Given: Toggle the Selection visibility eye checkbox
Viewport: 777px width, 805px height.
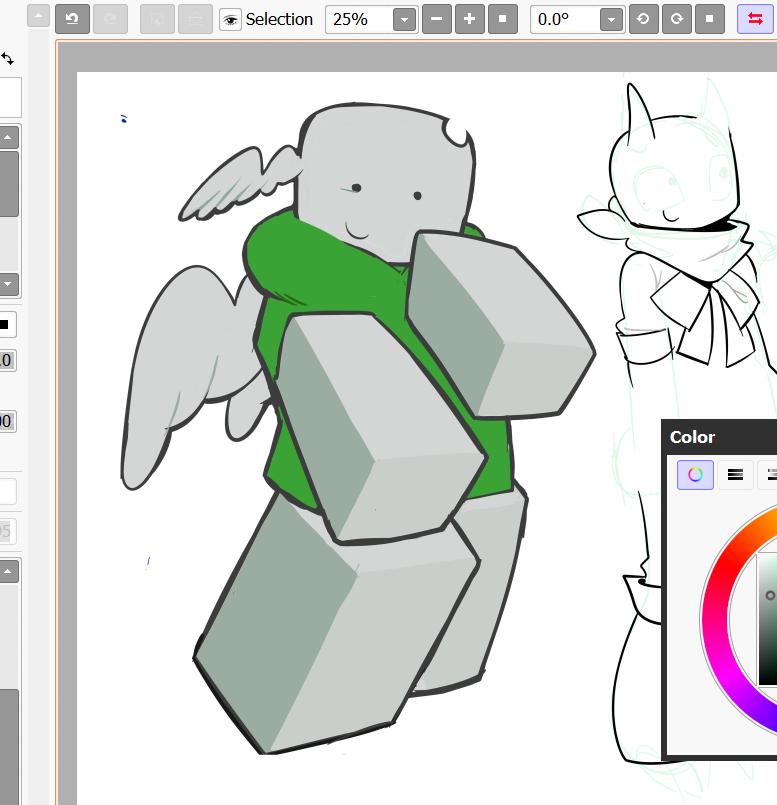Looking at the screenshot, I should coord(231,20).
